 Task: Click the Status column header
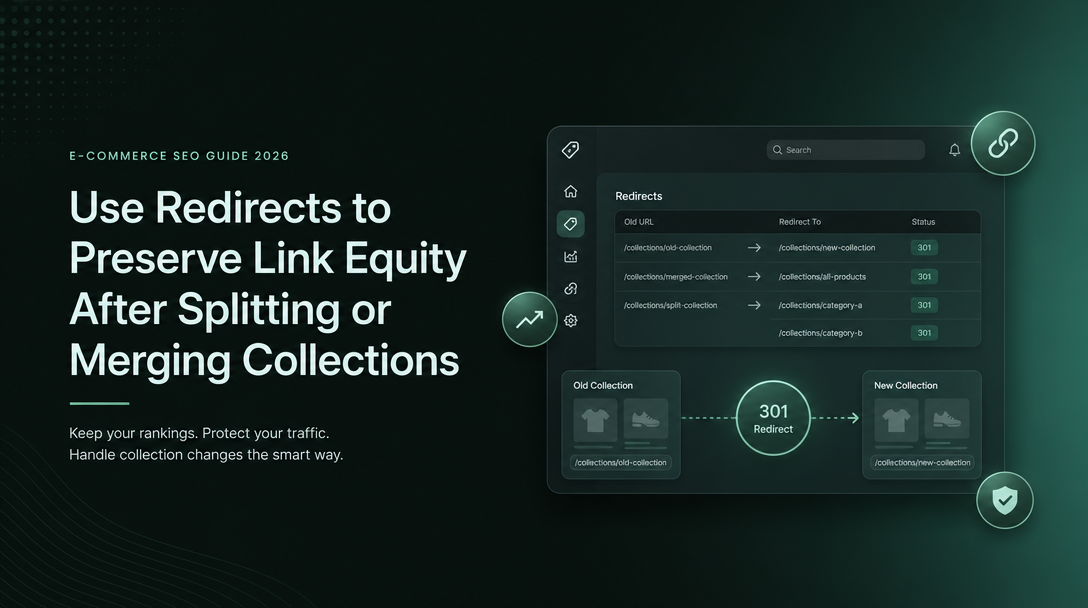[x=923, y=222]
